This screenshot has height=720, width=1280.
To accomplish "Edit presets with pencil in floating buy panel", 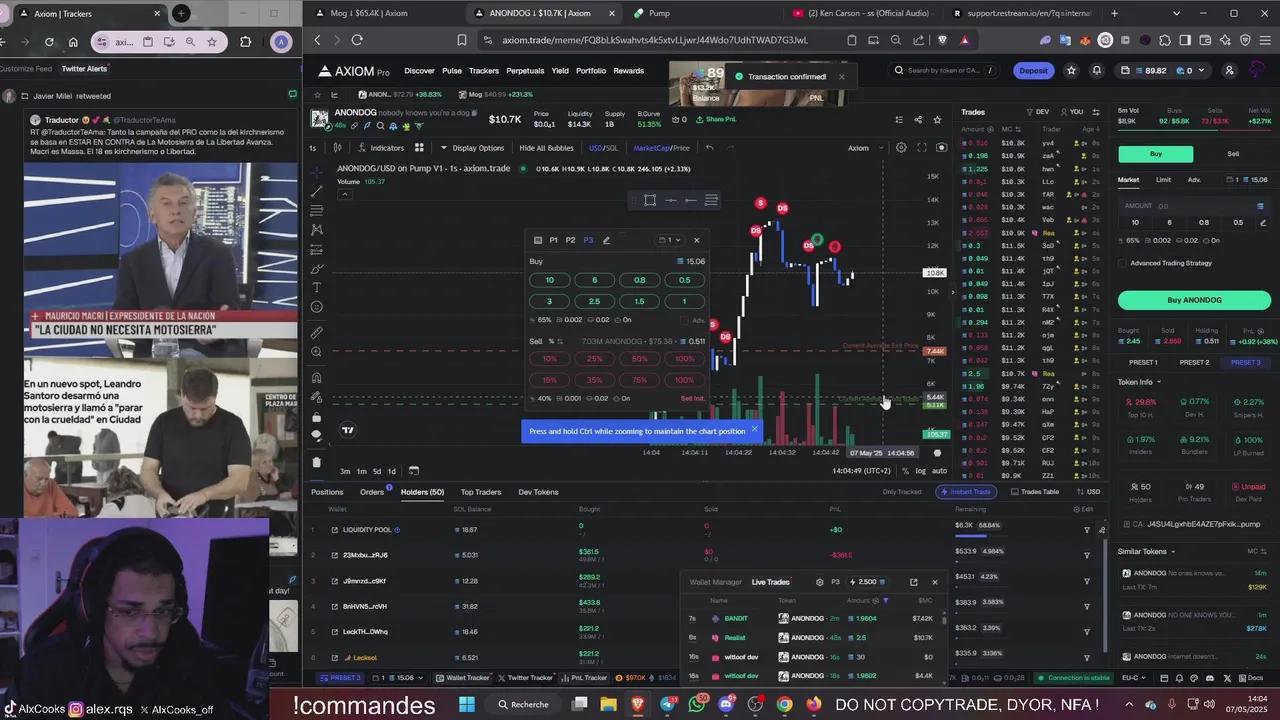I will point(606,240).
